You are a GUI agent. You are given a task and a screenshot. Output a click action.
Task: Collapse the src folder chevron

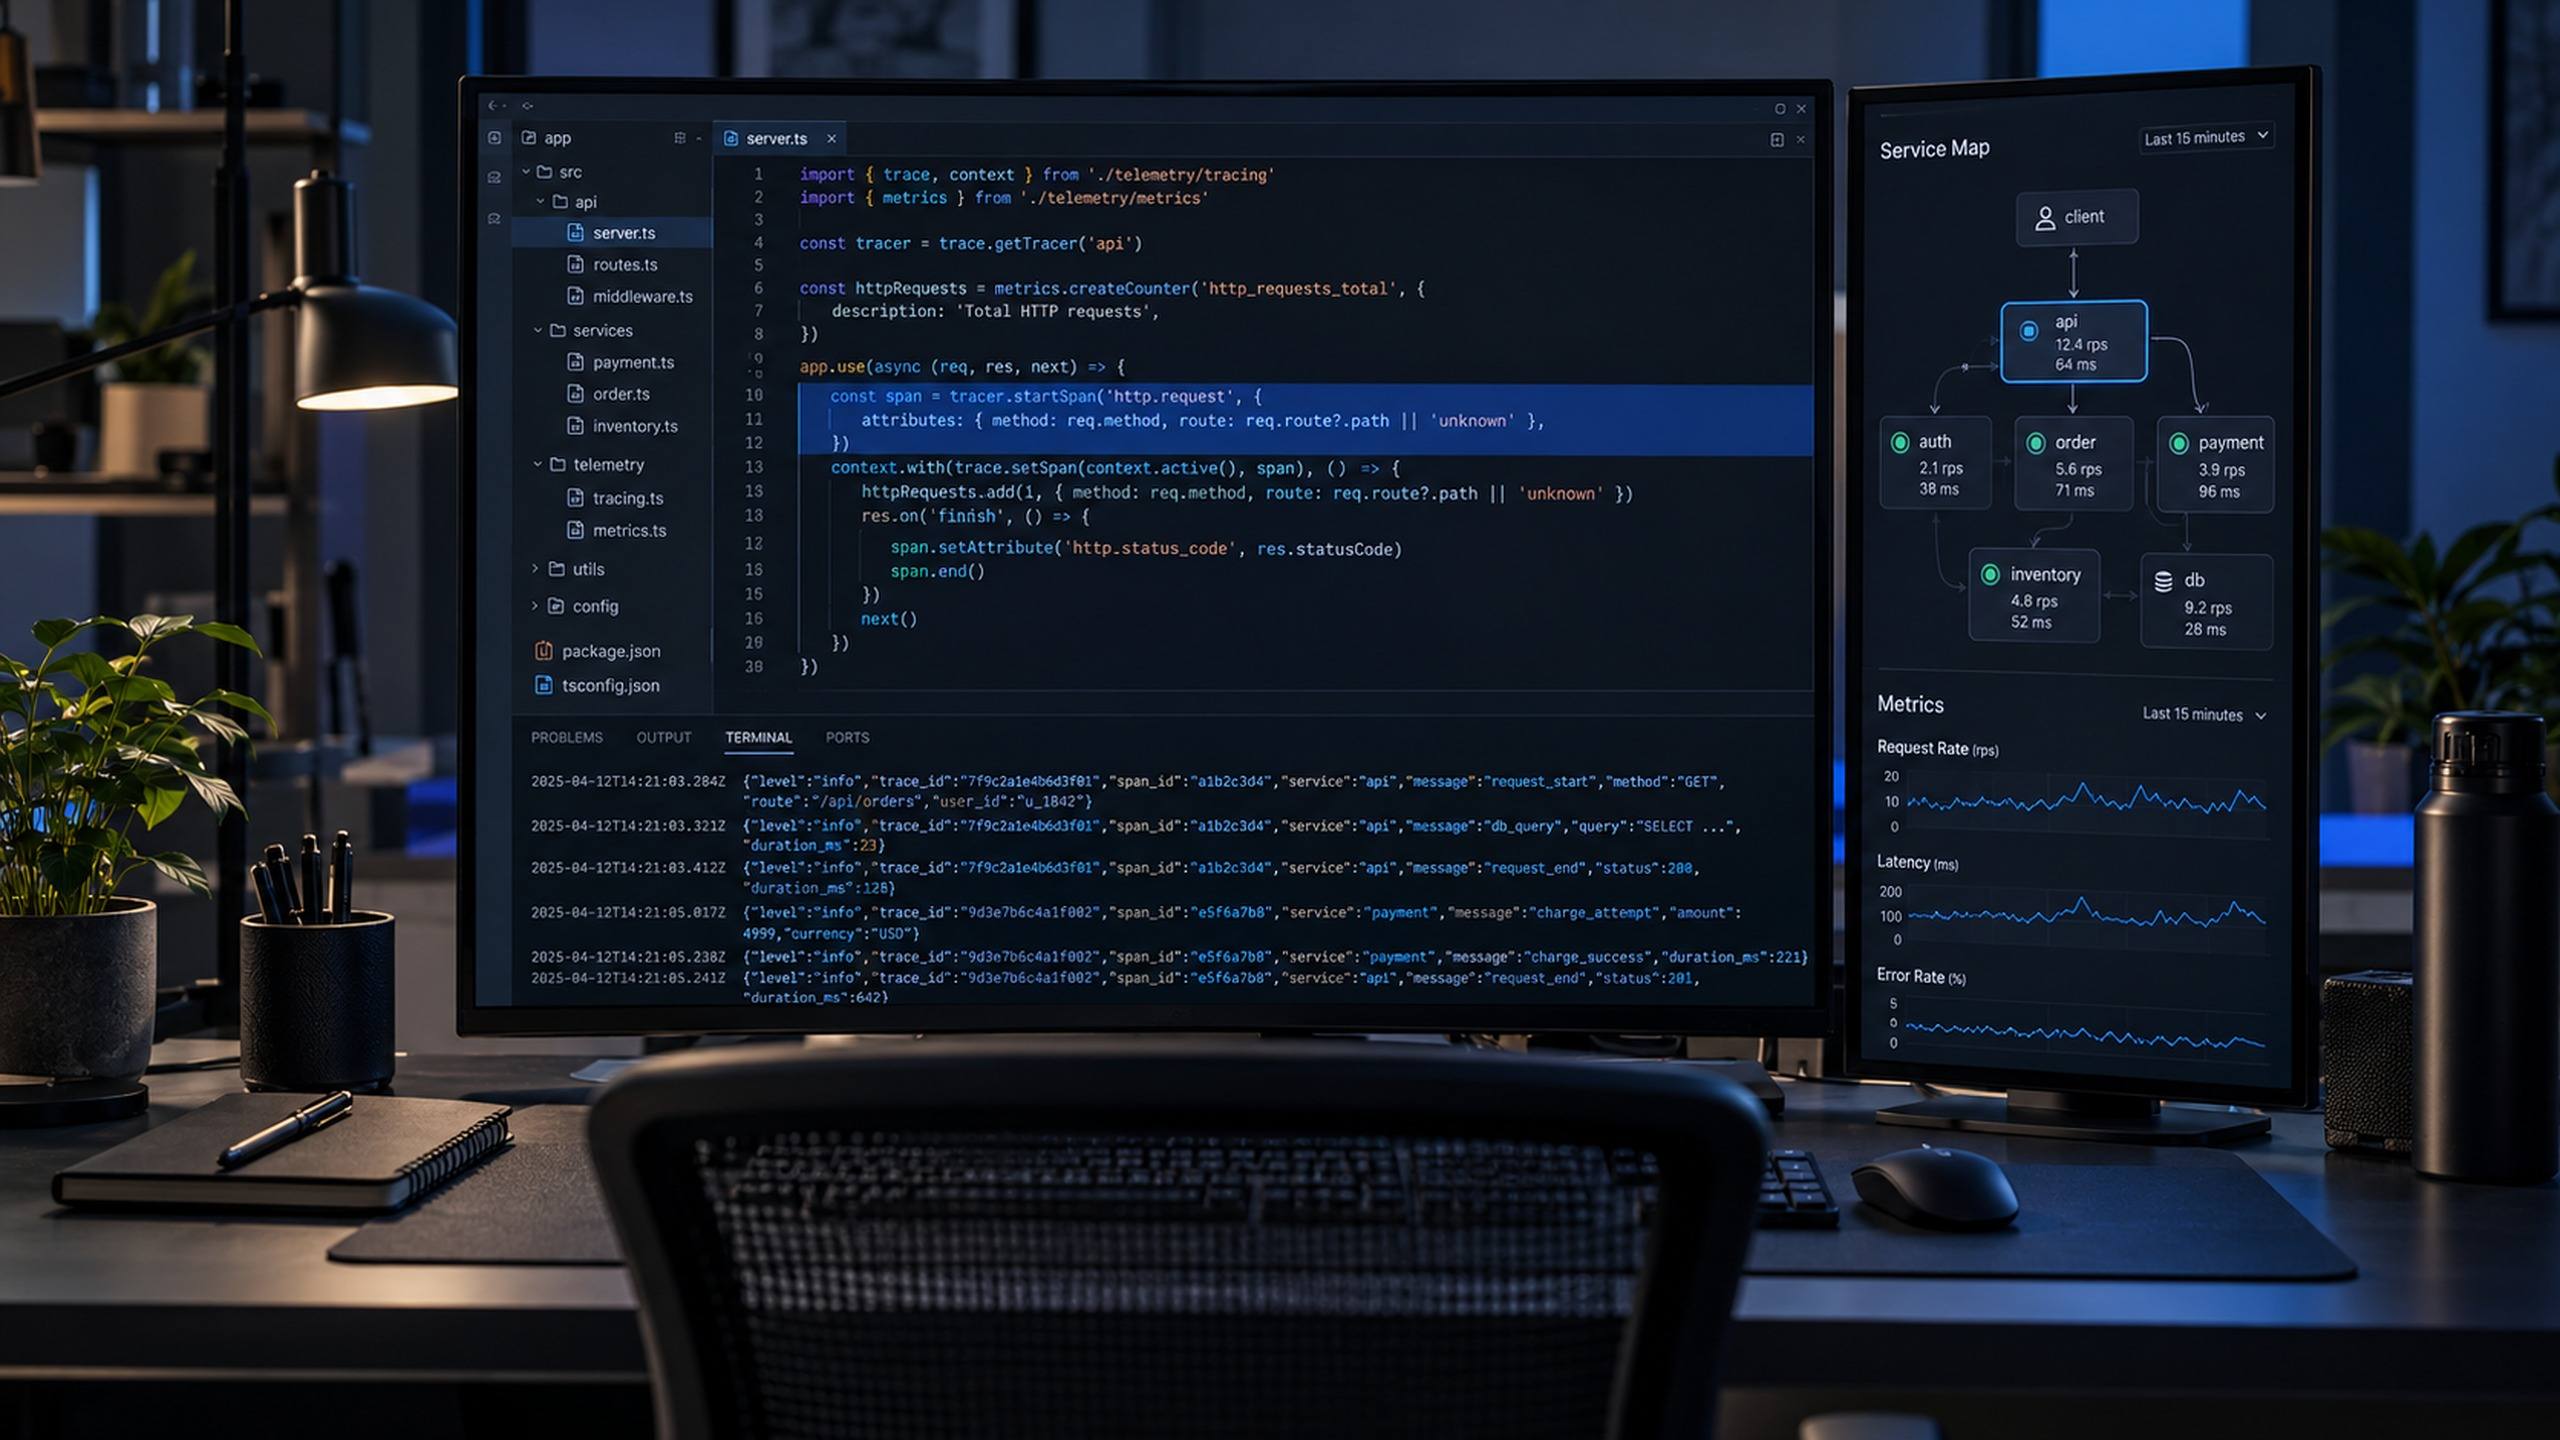tap(526, 172)
